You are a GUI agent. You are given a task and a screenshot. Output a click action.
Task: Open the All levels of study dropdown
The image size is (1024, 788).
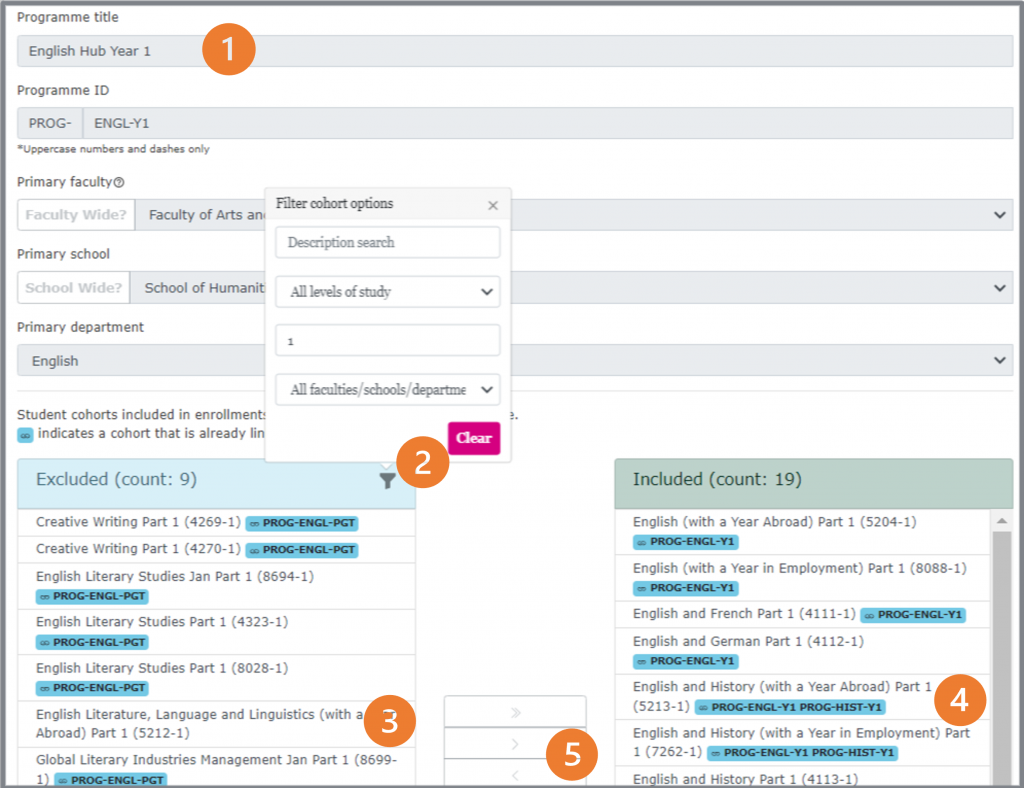click(x=387, y=292)
